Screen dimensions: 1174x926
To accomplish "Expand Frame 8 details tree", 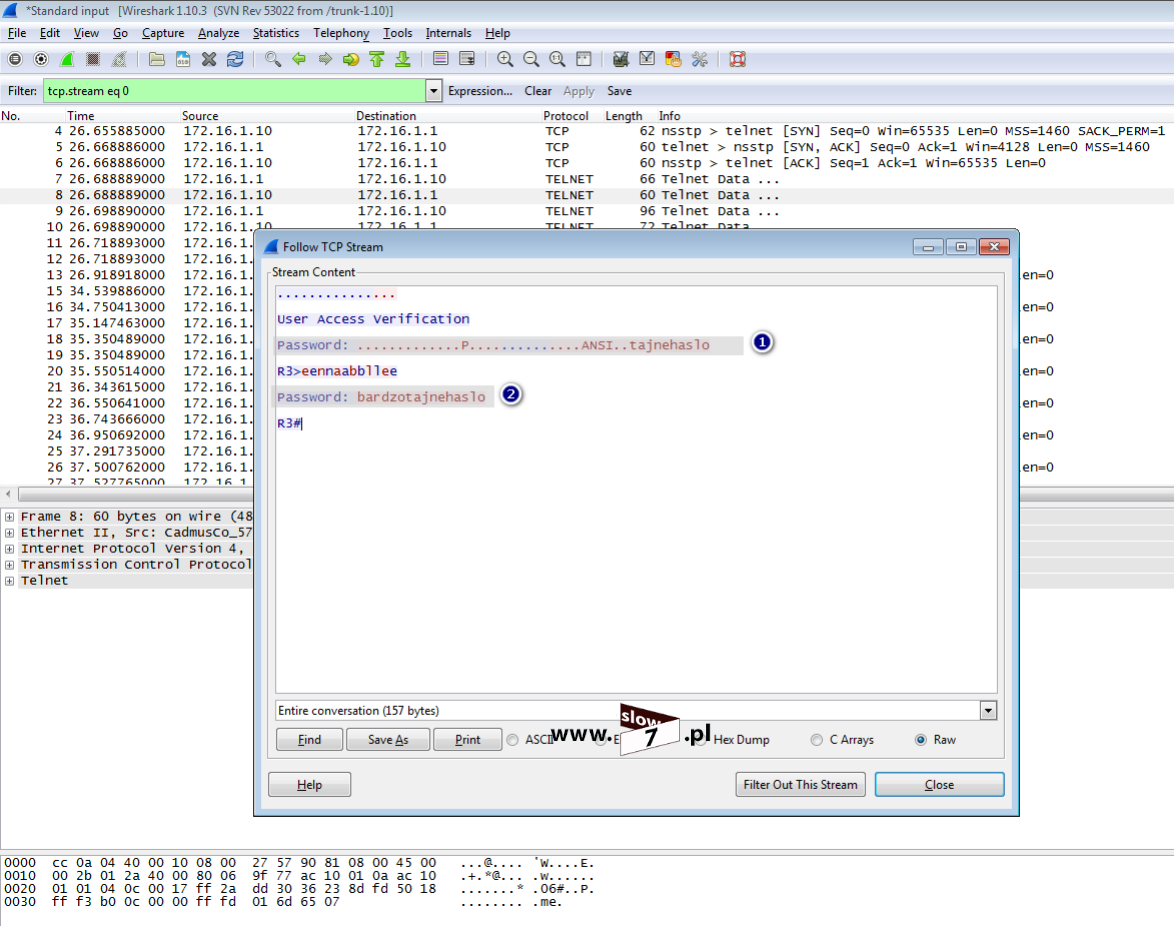I will (x=9, y=517).
